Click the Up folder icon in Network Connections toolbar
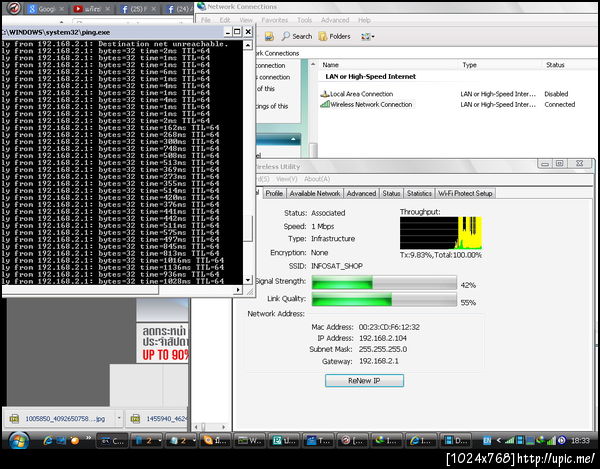This screenshot has width=600, height=469. (269, 36)
